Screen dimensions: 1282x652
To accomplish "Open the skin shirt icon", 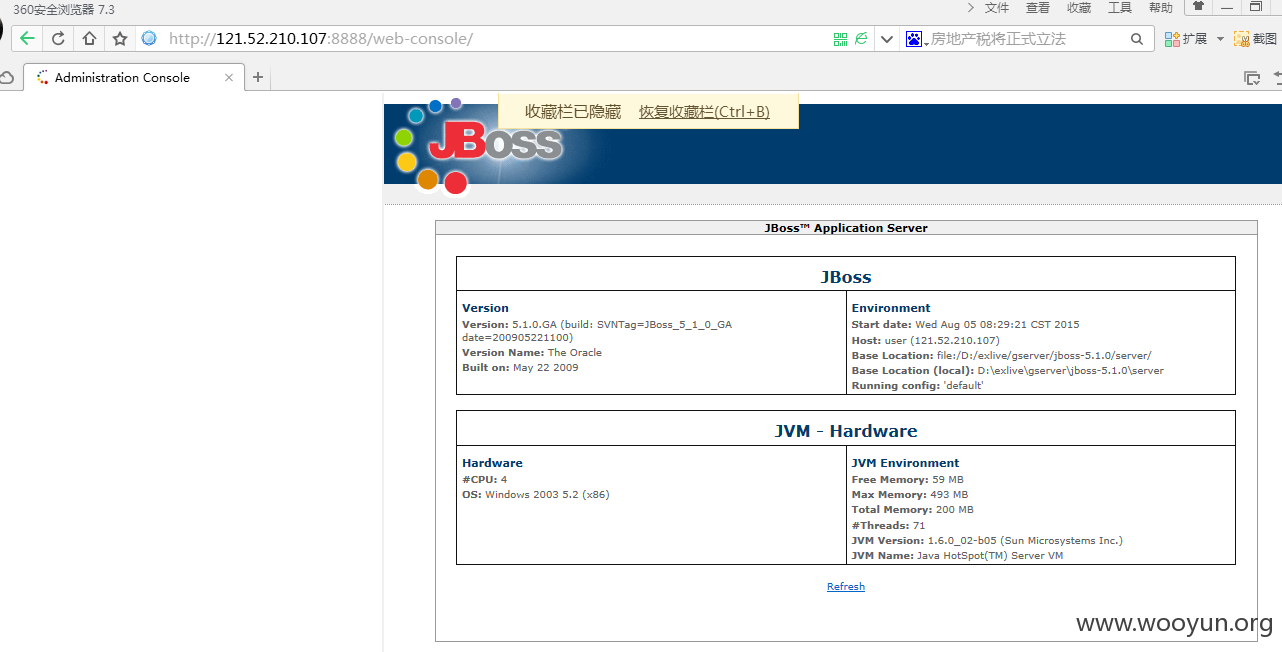I will click(1198, 7).
